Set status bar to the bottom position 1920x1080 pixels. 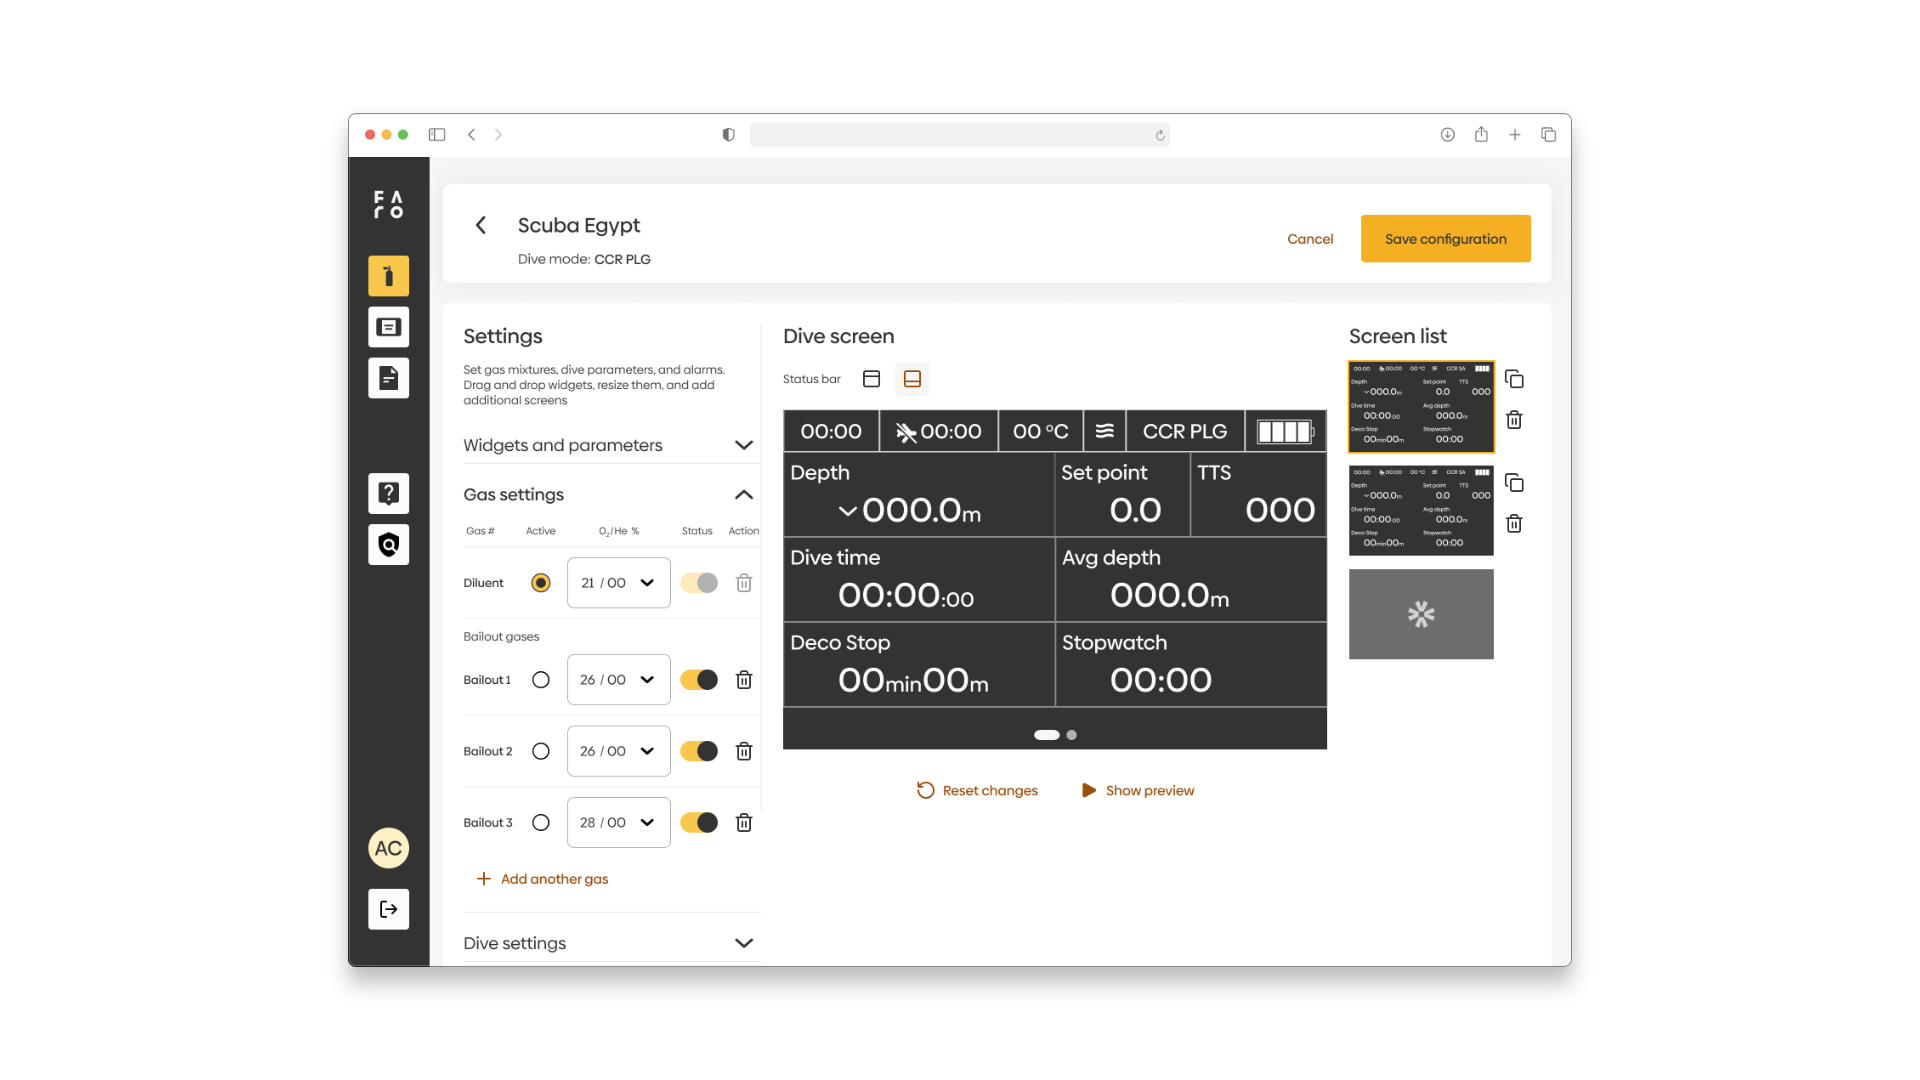tap(912, 379)
